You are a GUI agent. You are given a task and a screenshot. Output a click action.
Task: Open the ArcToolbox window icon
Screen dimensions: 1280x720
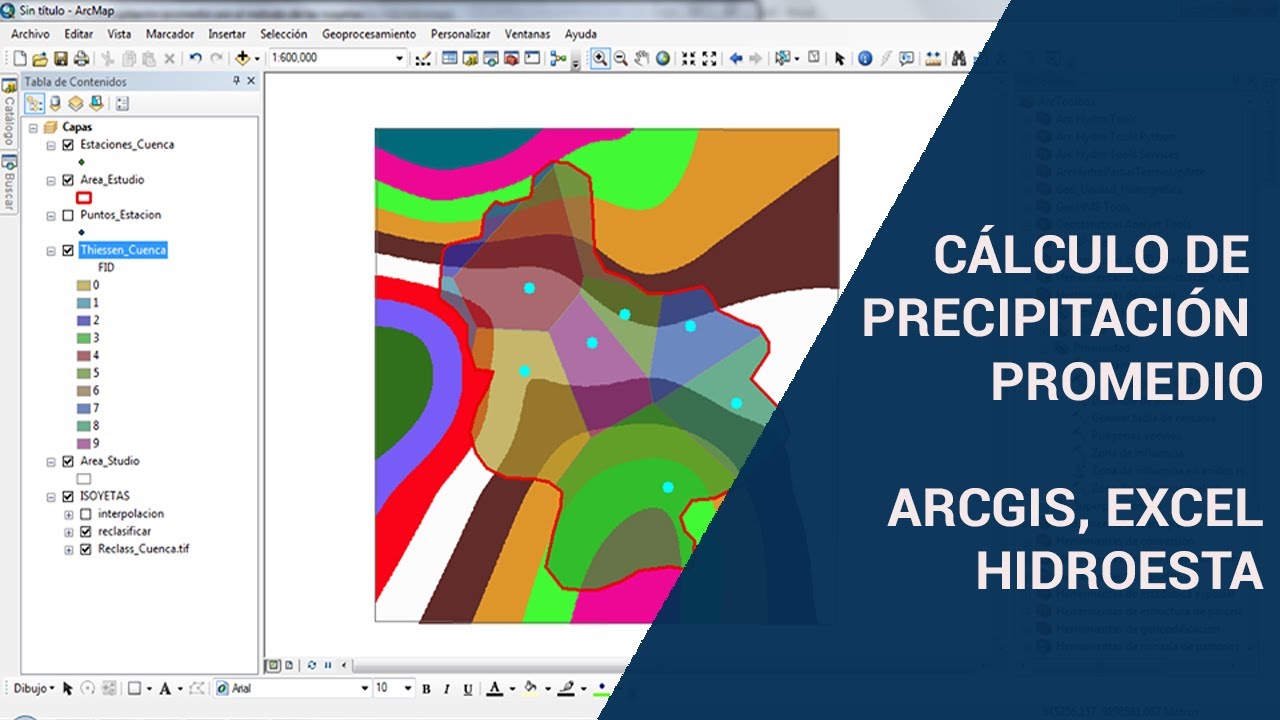[x=512, y=59]
